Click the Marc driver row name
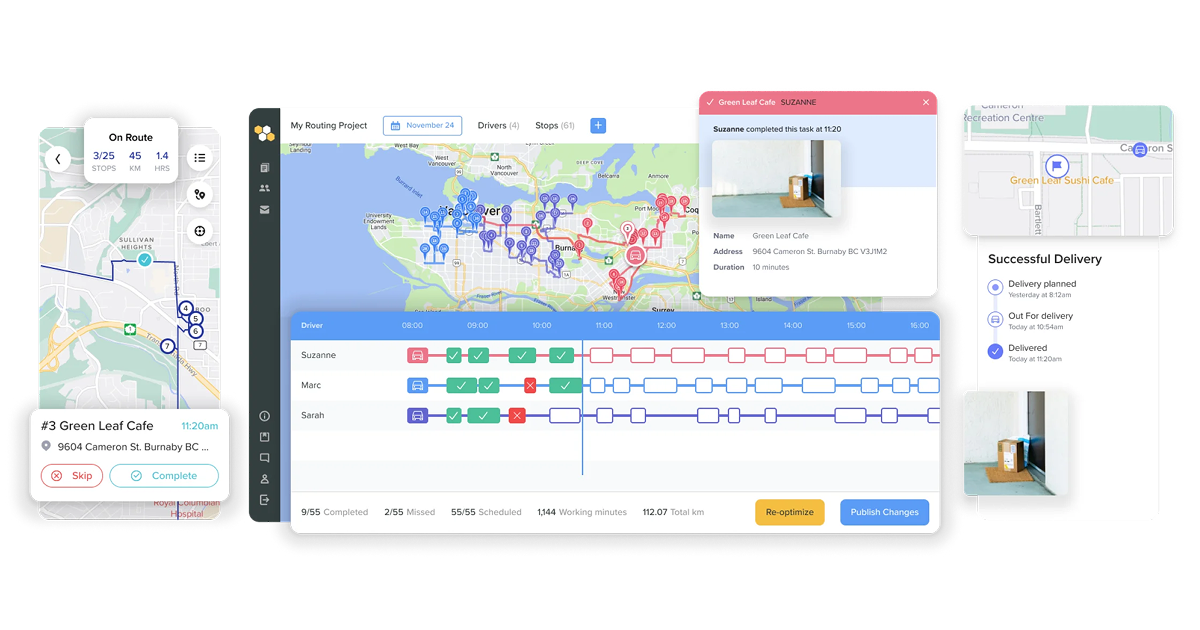The height and width of the screenshot is (630, 1200). (311, 385)
